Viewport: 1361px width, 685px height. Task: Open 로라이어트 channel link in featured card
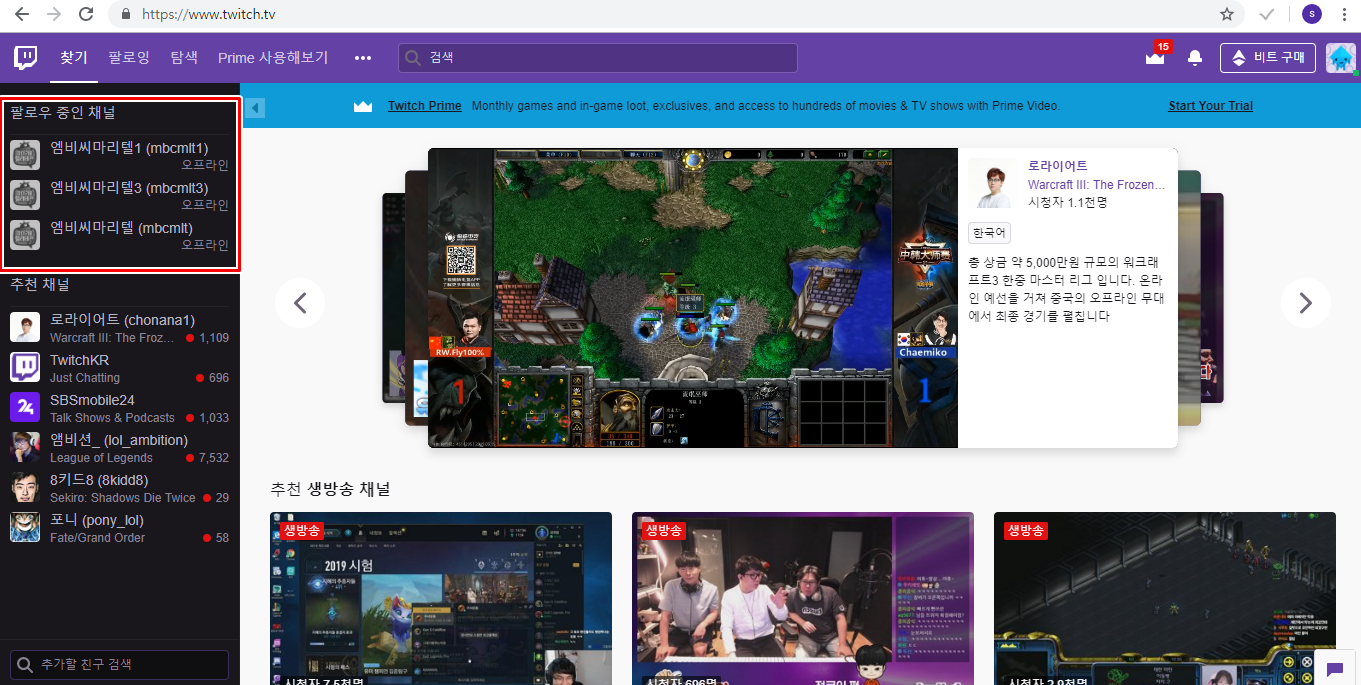coord(1058,166)
